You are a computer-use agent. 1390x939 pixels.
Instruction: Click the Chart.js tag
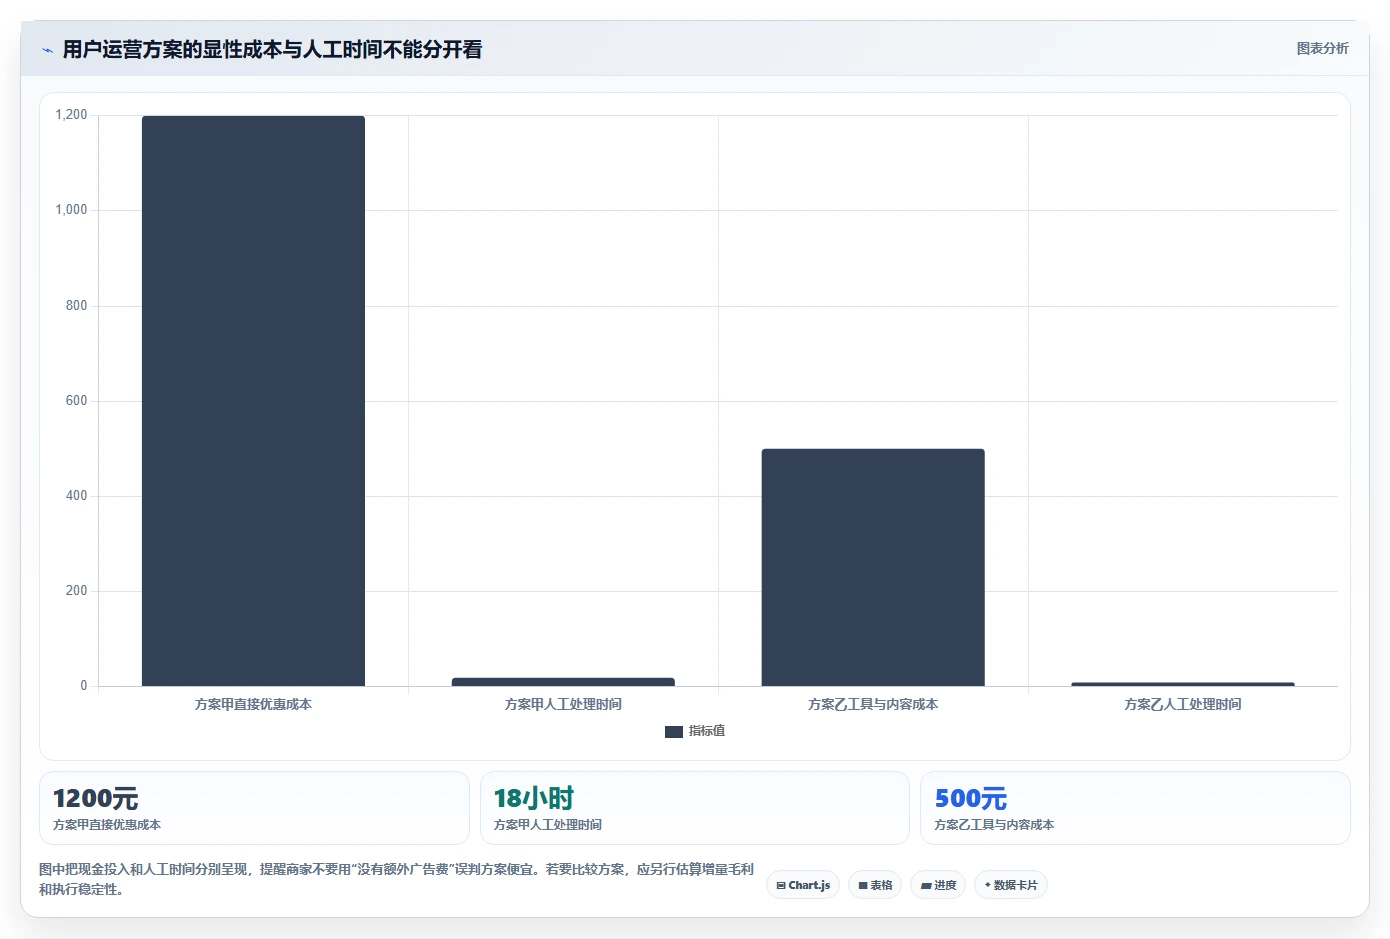click(x=803, y=885)
